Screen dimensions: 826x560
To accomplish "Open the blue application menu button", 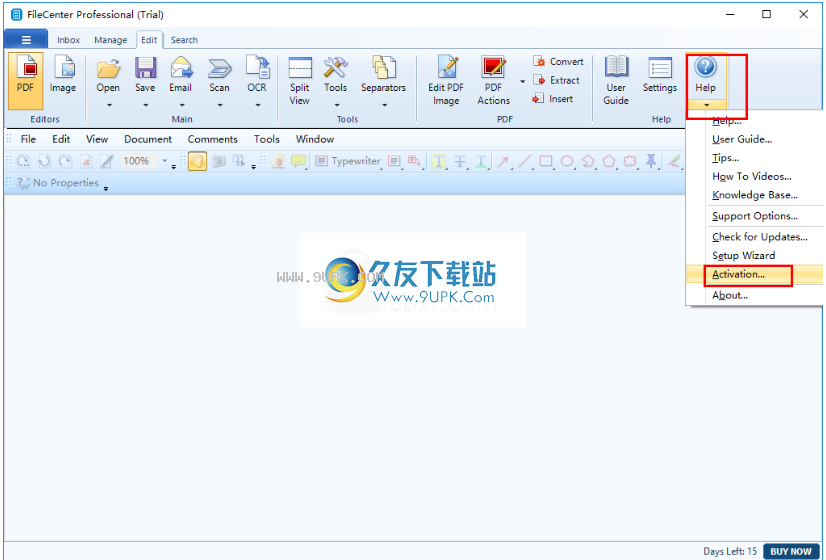I will 26,40.
